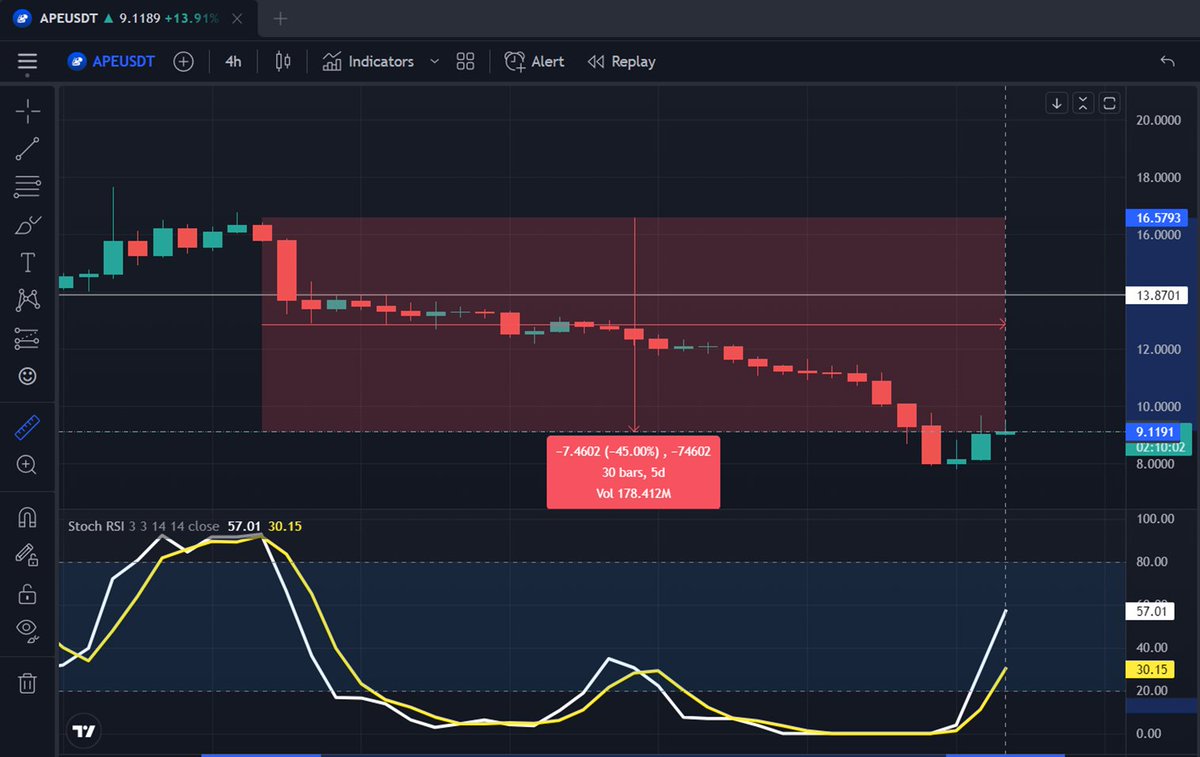Select the brush drawing tool
The height and width of the screenshot is (757, 1200).
click(x=28, y=225)
